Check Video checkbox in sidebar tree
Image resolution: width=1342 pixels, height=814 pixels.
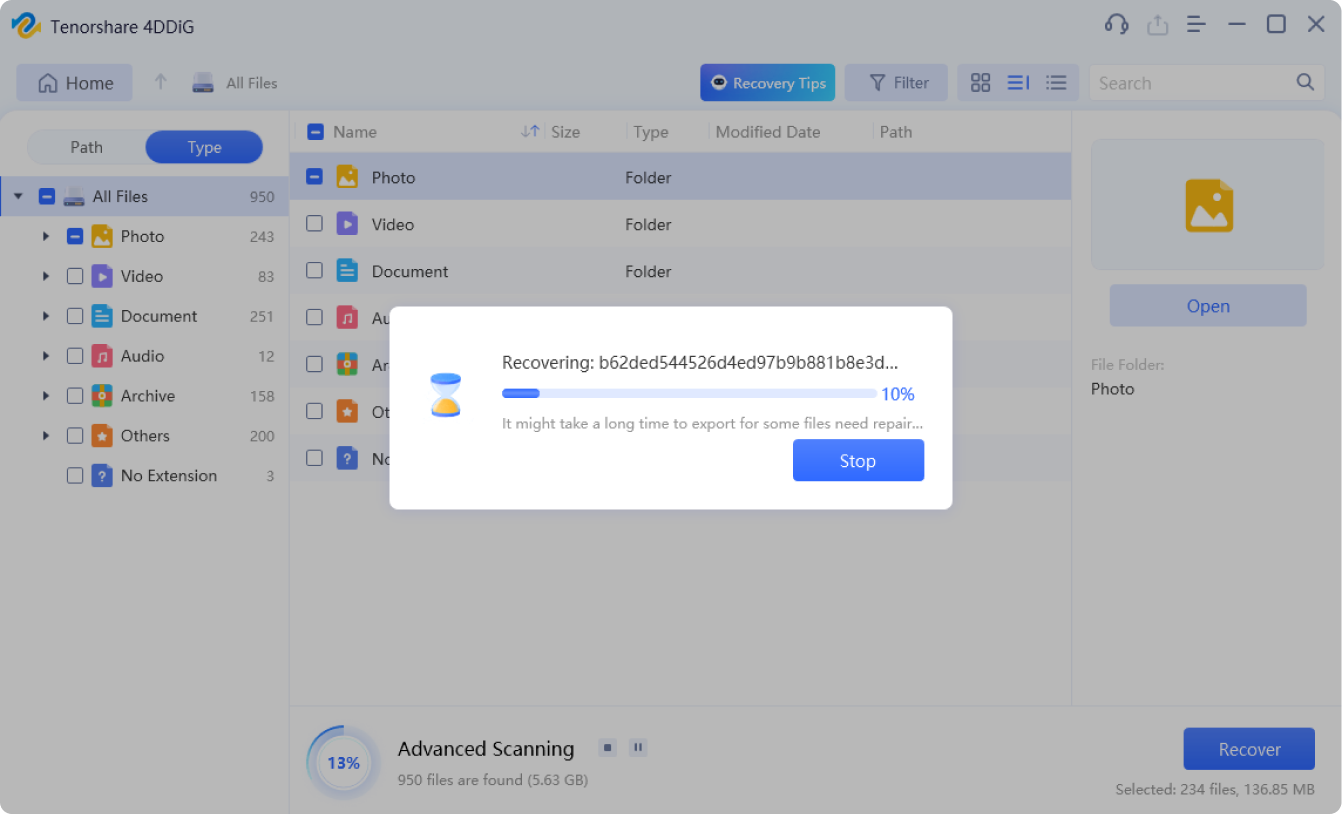75,276
